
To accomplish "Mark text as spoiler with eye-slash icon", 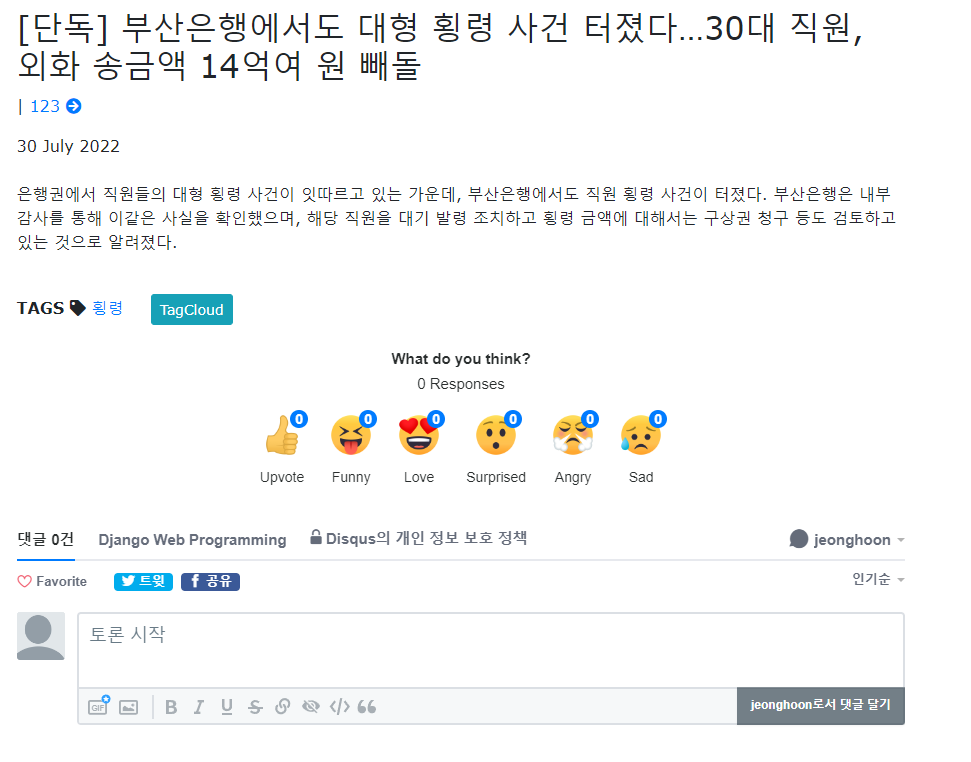I will 311,707.
